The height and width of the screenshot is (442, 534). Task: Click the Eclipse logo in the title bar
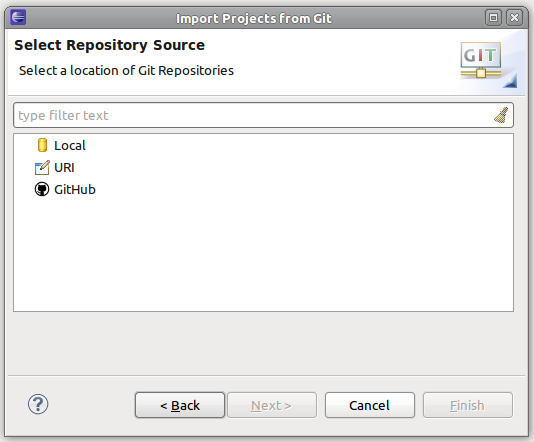[x=18, y=17]
